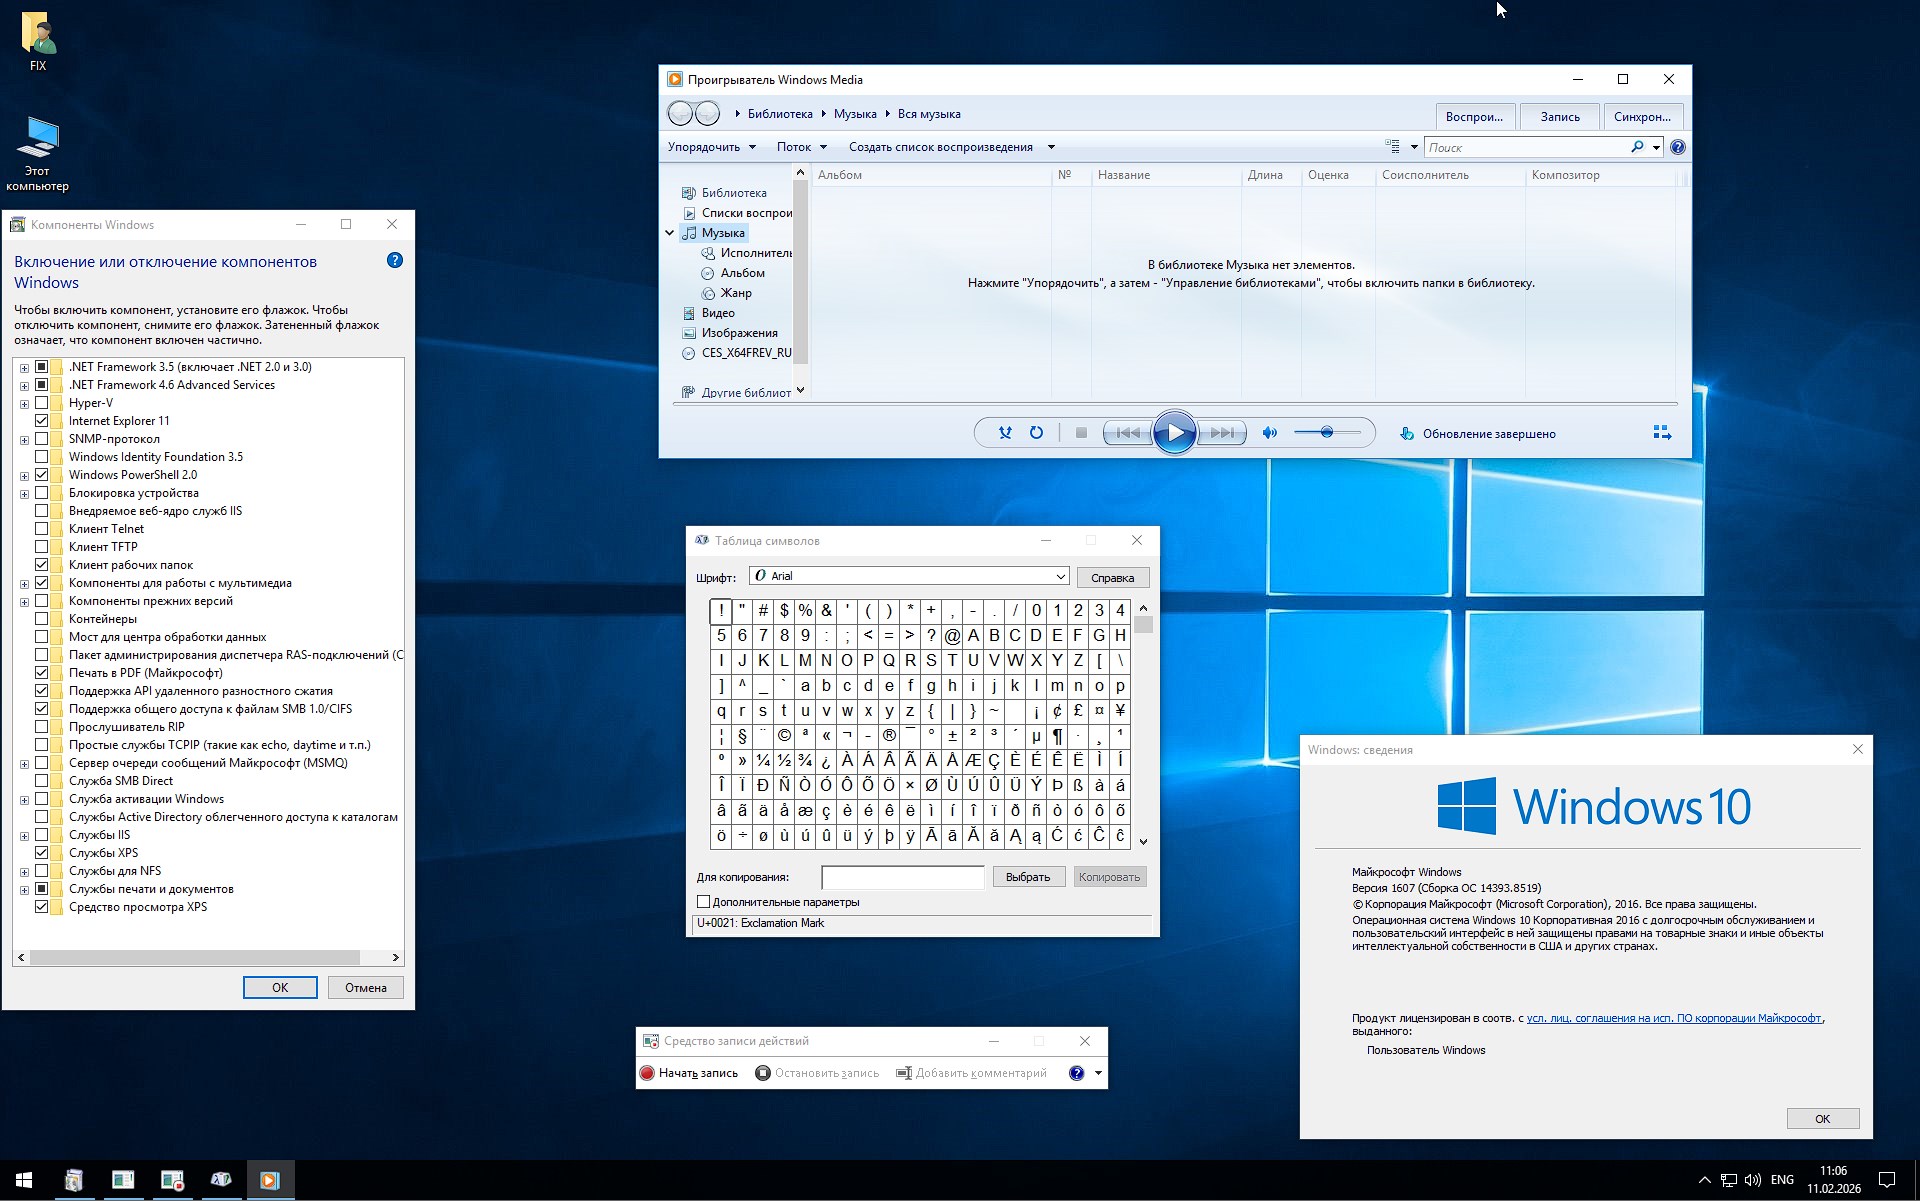
Task: Mute the Windows Media Player volume
Action: [1270, 432]
